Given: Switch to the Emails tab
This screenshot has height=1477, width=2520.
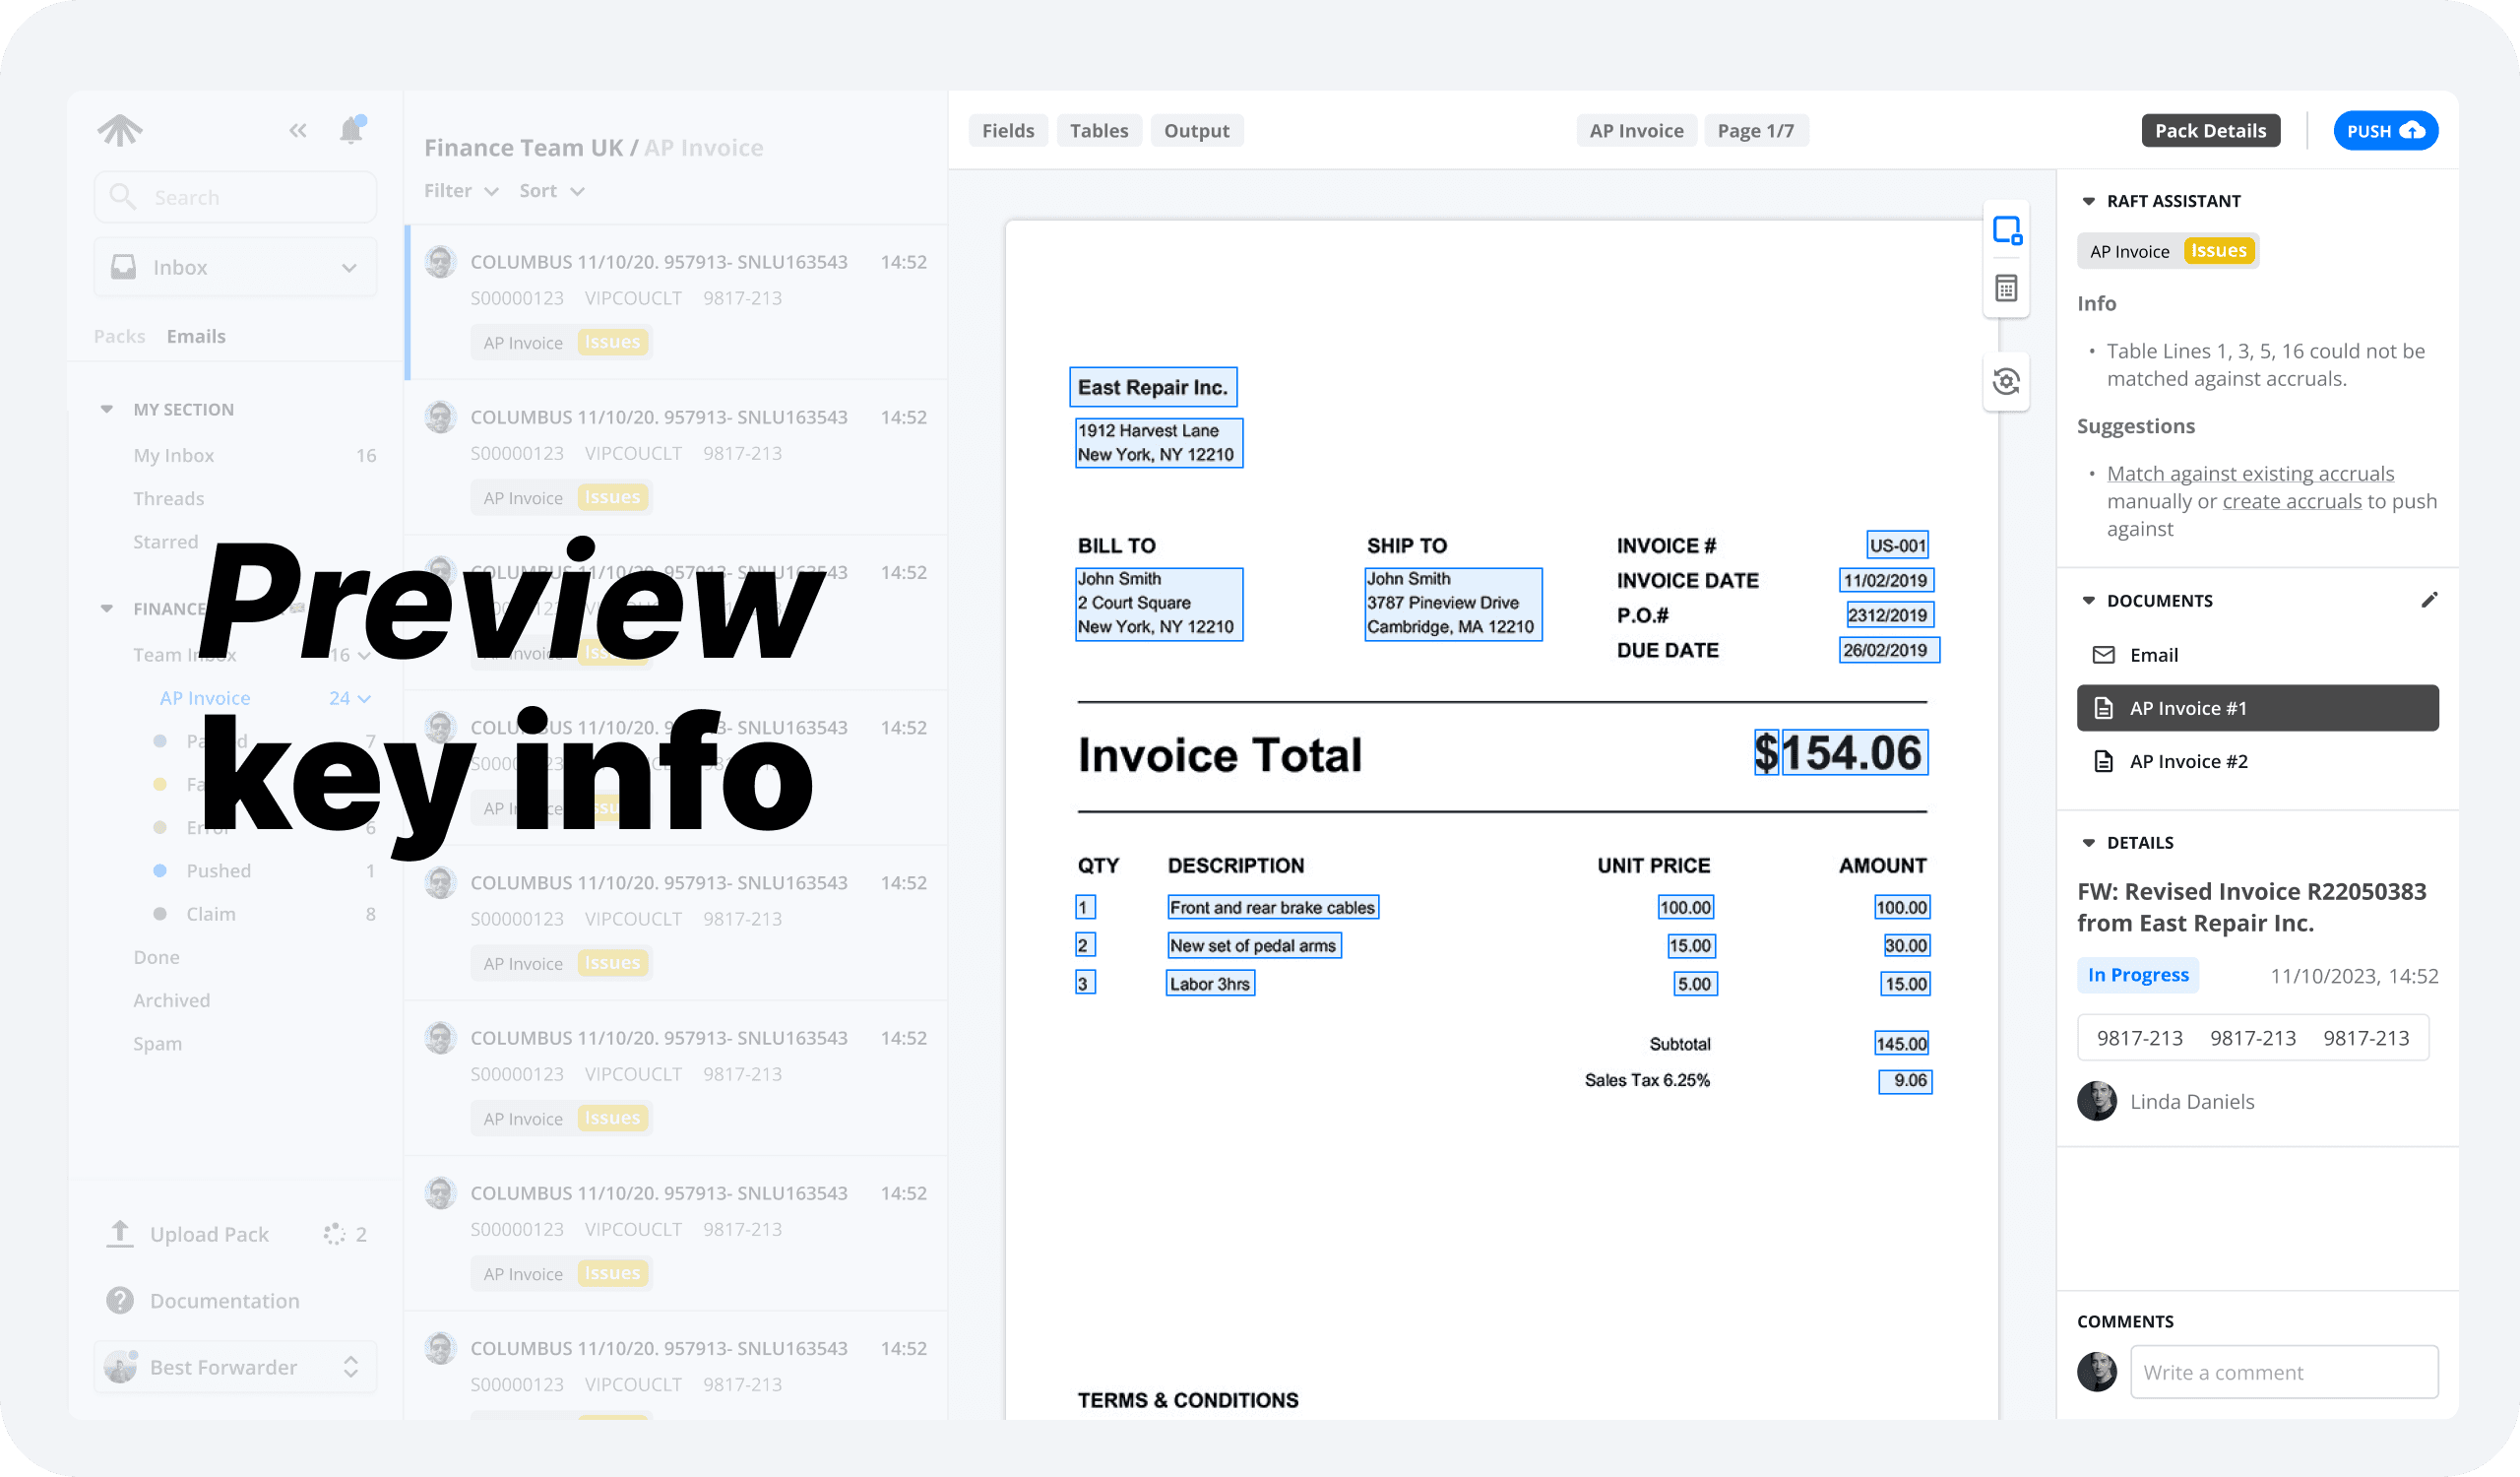Looking at the screenshot, I should pos(196,336).
